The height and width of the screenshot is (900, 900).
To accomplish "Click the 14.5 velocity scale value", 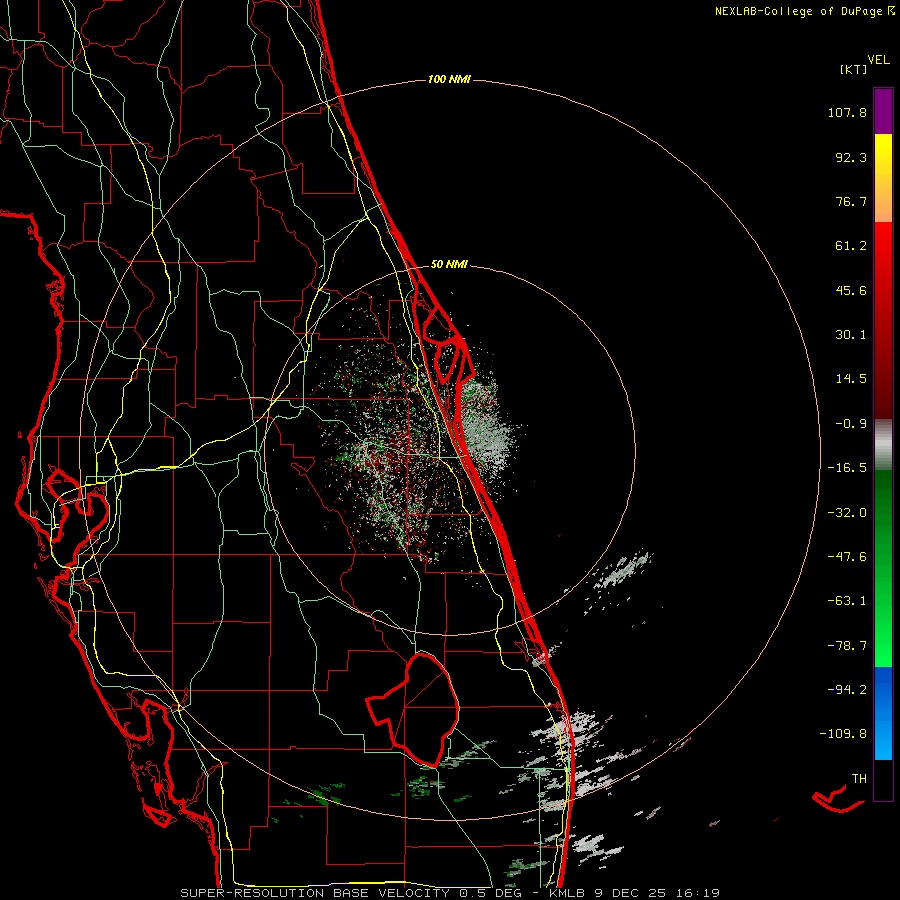I will pos(851,379).
